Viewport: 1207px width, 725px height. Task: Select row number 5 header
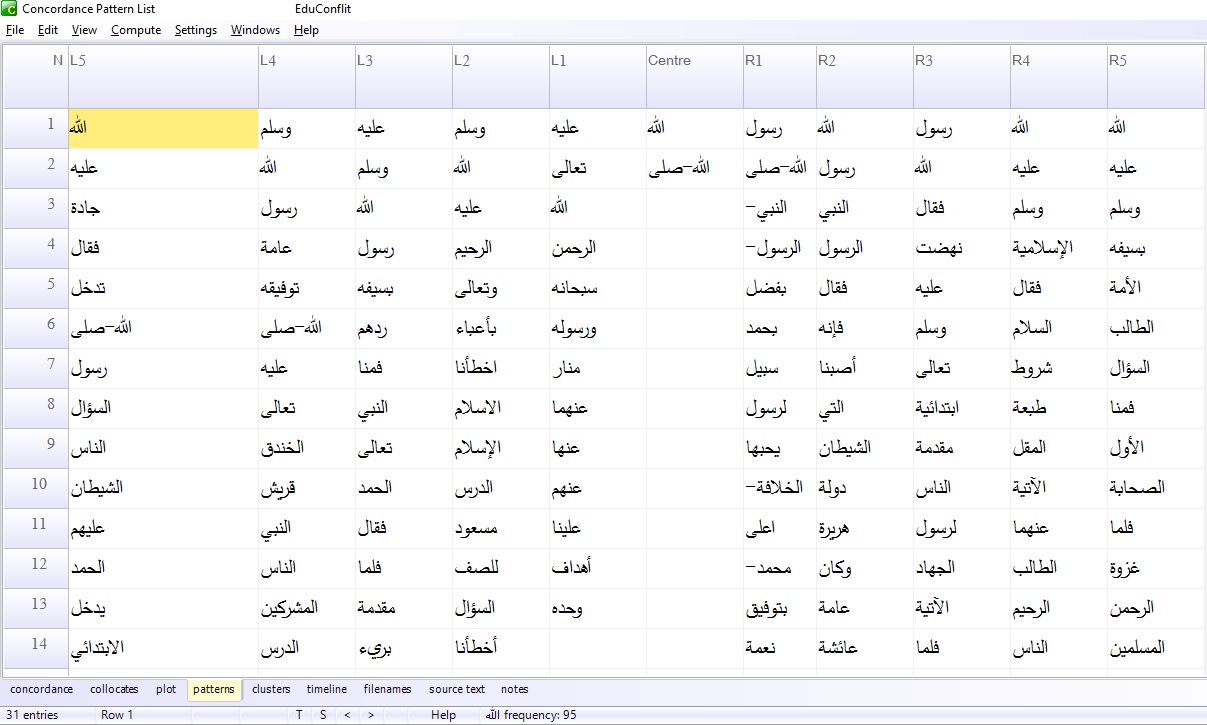coord(36,288)
